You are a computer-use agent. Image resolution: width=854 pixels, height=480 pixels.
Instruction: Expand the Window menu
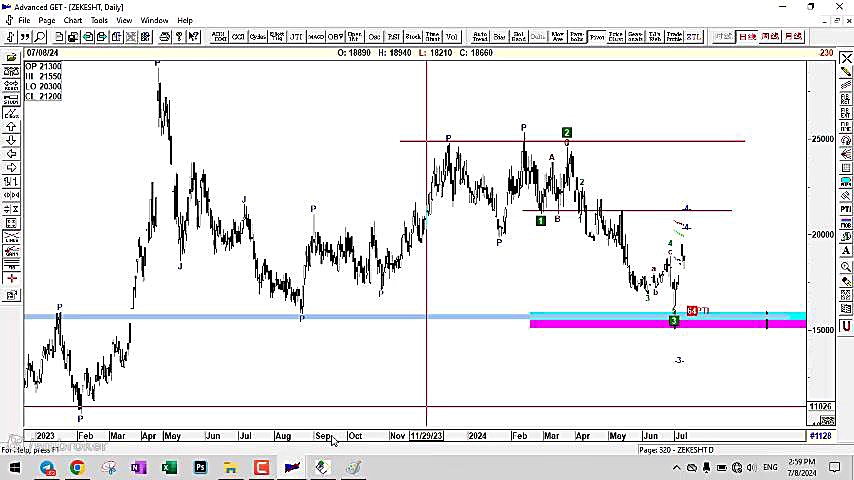(154, 20)
